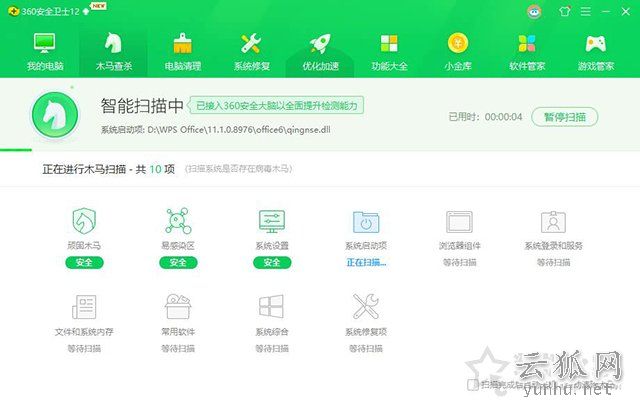
Task: Click the 系统启动项 folder icon
Action: coord(366,222)
